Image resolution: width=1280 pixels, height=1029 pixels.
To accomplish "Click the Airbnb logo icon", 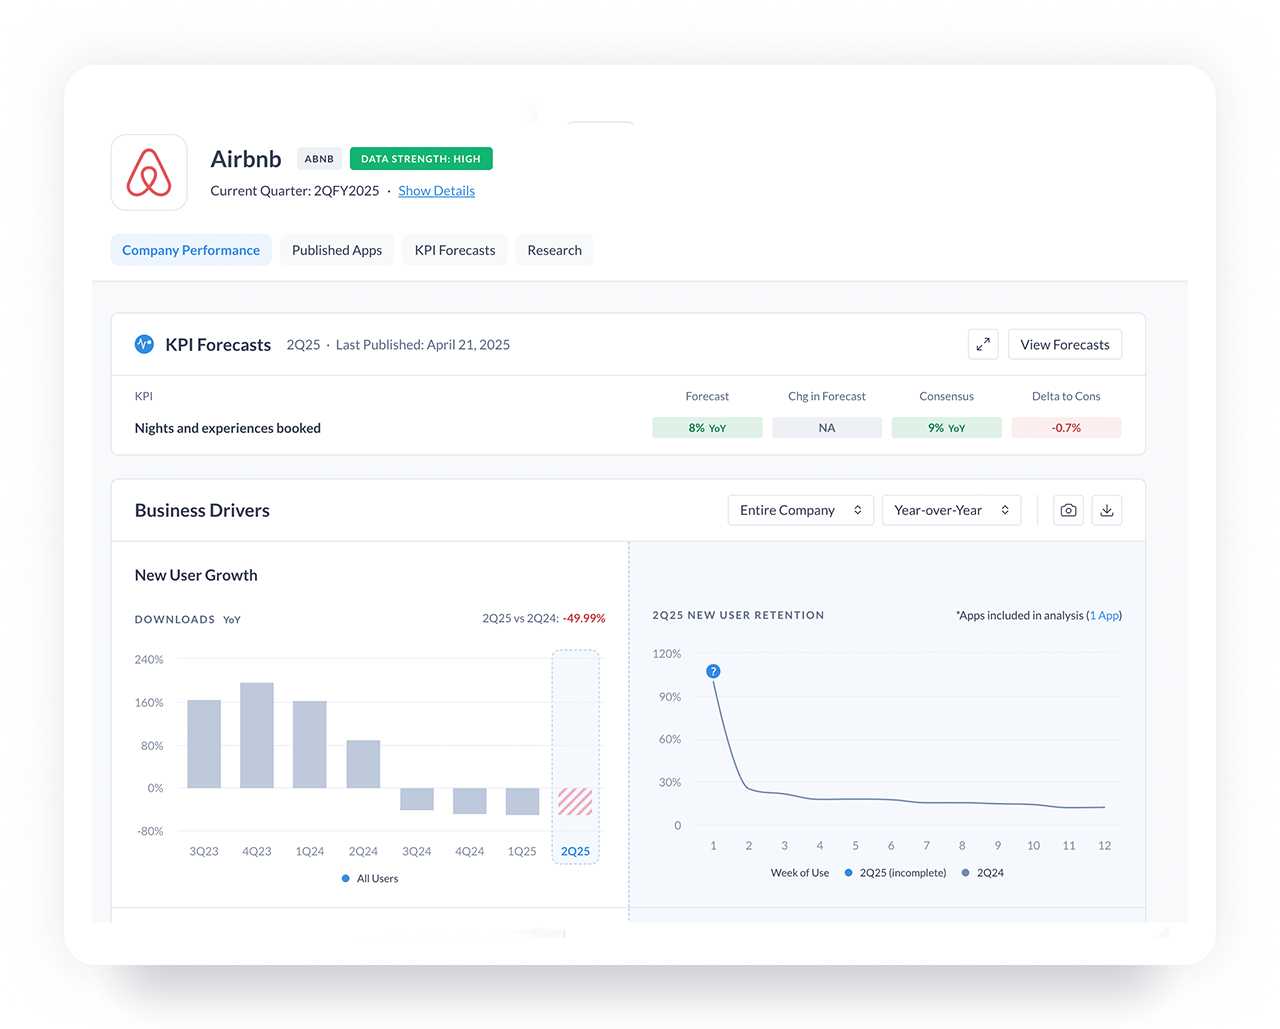I will (x=149, y=172).
